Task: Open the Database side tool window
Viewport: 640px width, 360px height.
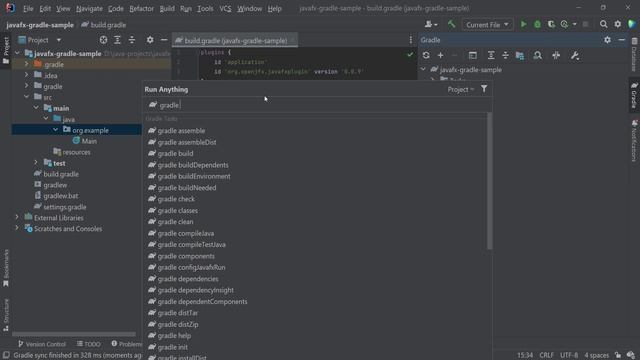Action: click(634, 54)
